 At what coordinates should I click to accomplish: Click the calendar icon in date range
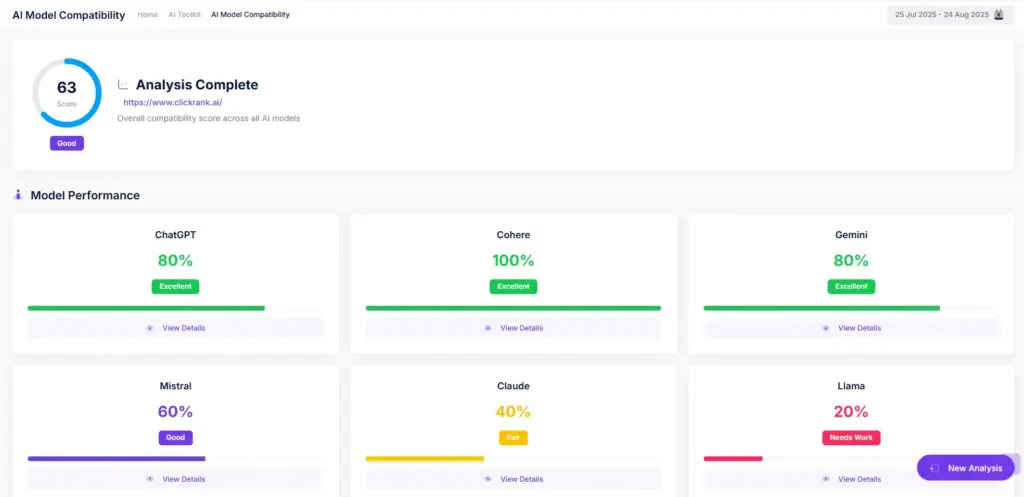(x=997, y=15)
